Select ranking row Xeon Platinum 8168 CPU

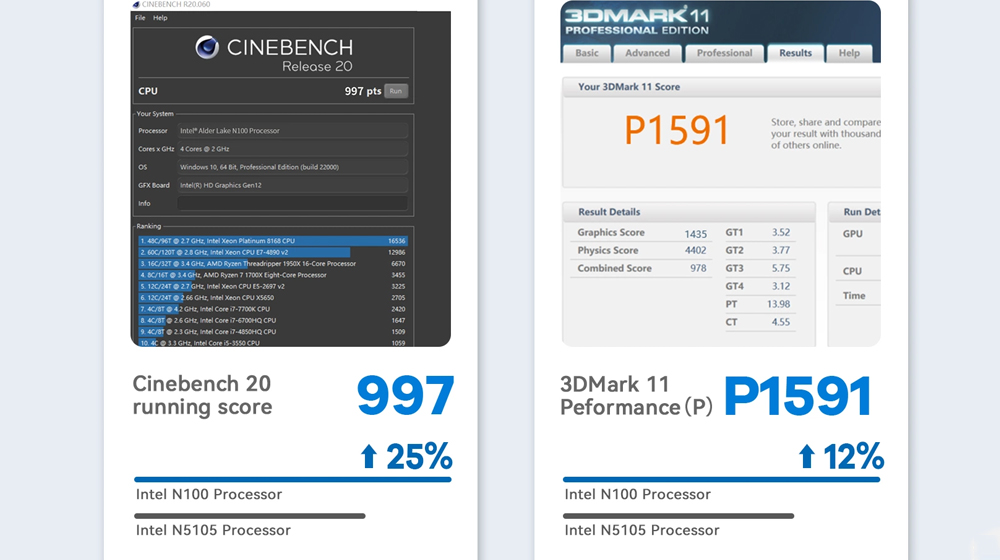coord(273,241)
